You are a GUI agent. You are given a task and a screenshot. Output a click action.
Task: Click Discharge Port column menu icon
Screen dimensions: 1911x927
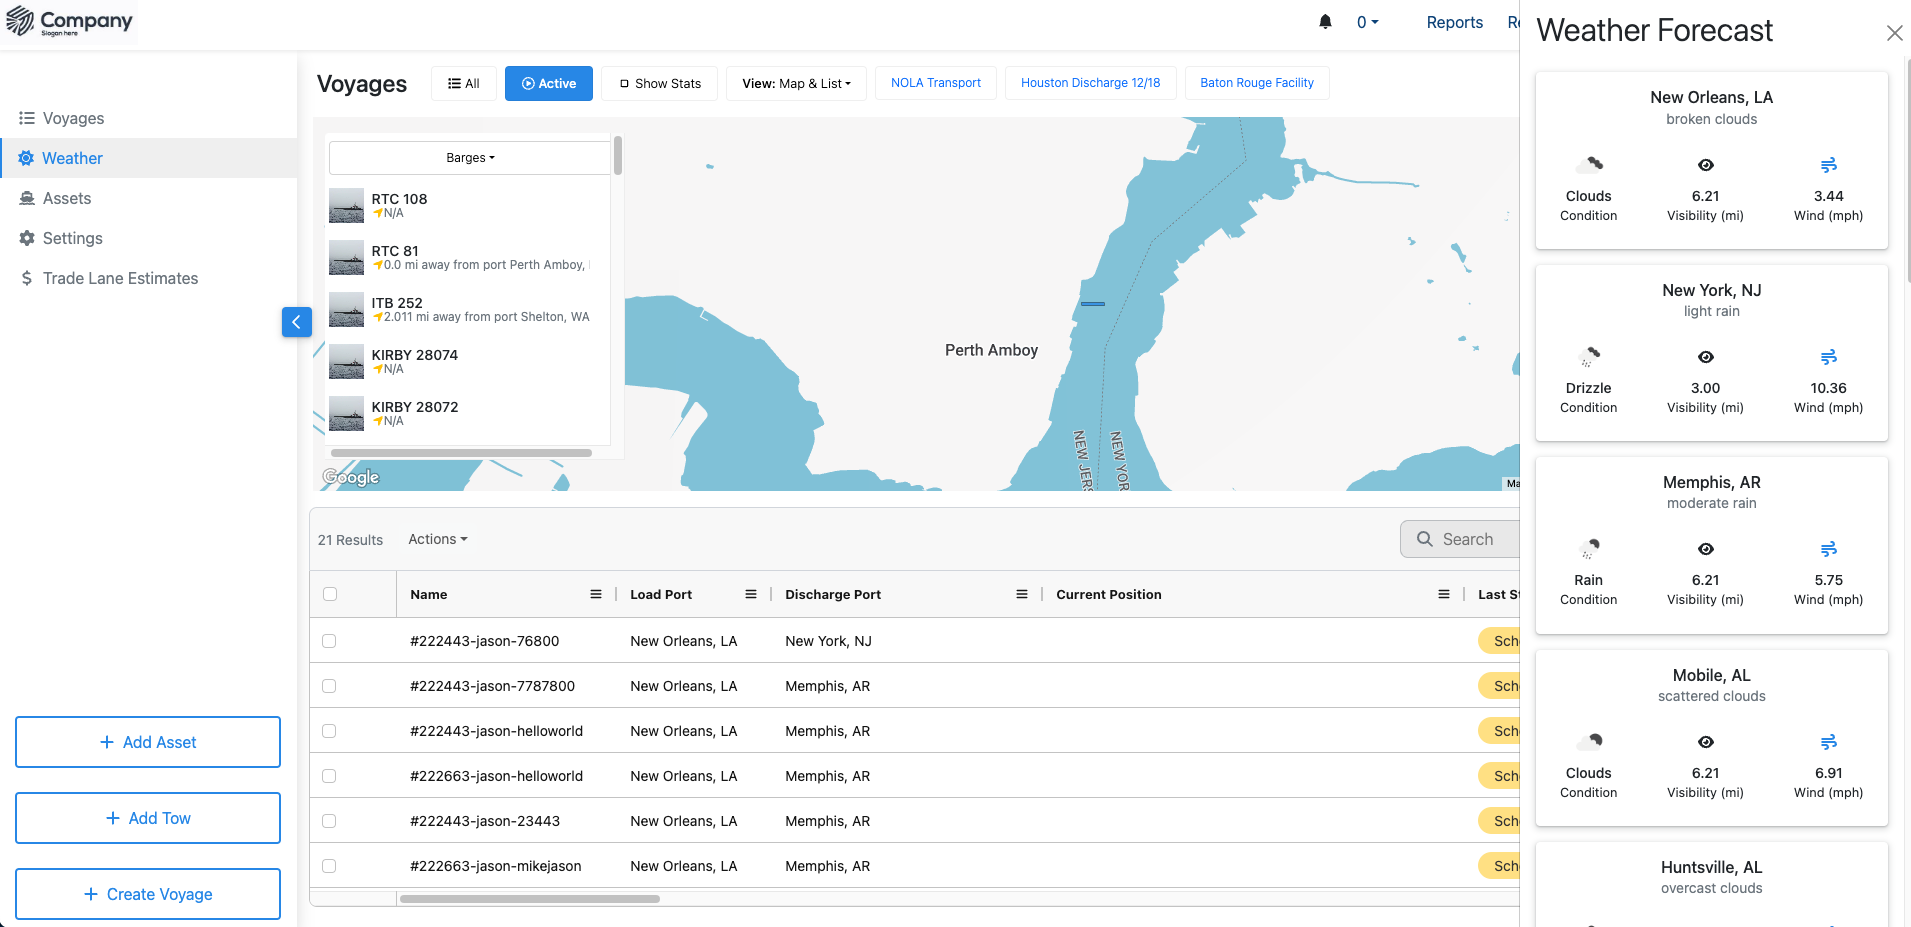(x=1021, y=594)
